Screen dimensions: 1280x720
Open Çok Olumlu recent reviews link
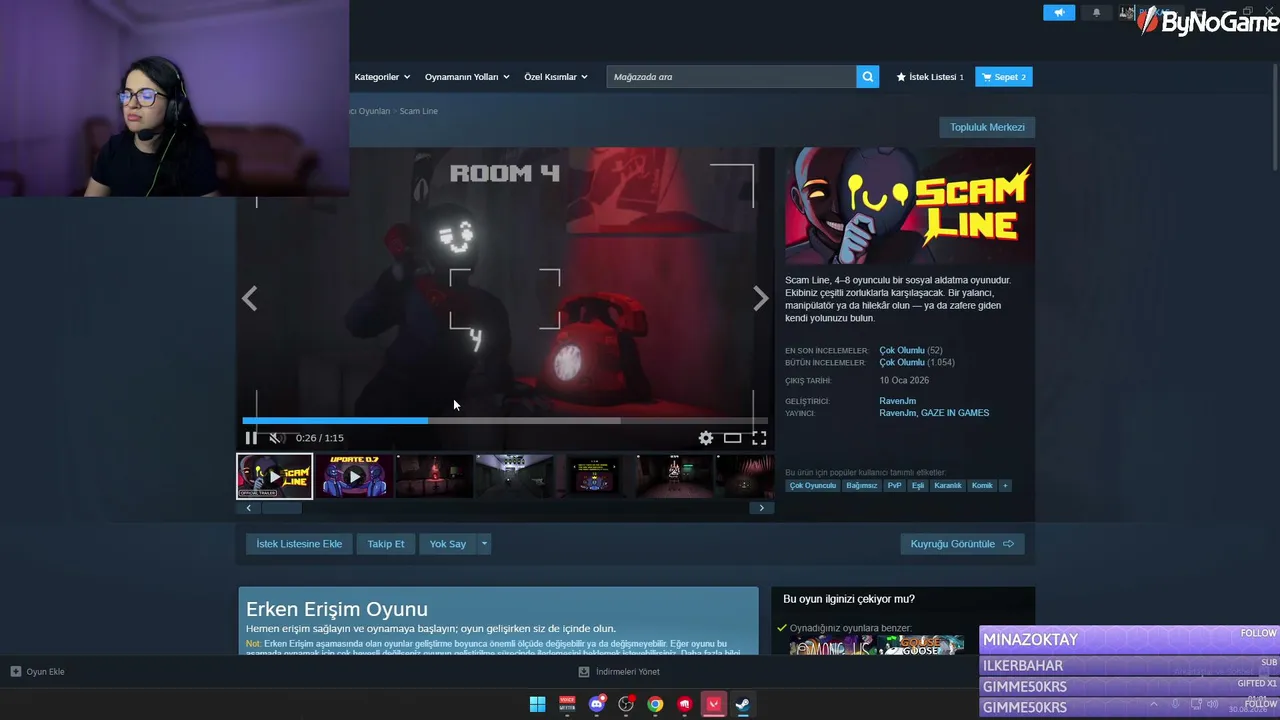click(x=902, y=351)
